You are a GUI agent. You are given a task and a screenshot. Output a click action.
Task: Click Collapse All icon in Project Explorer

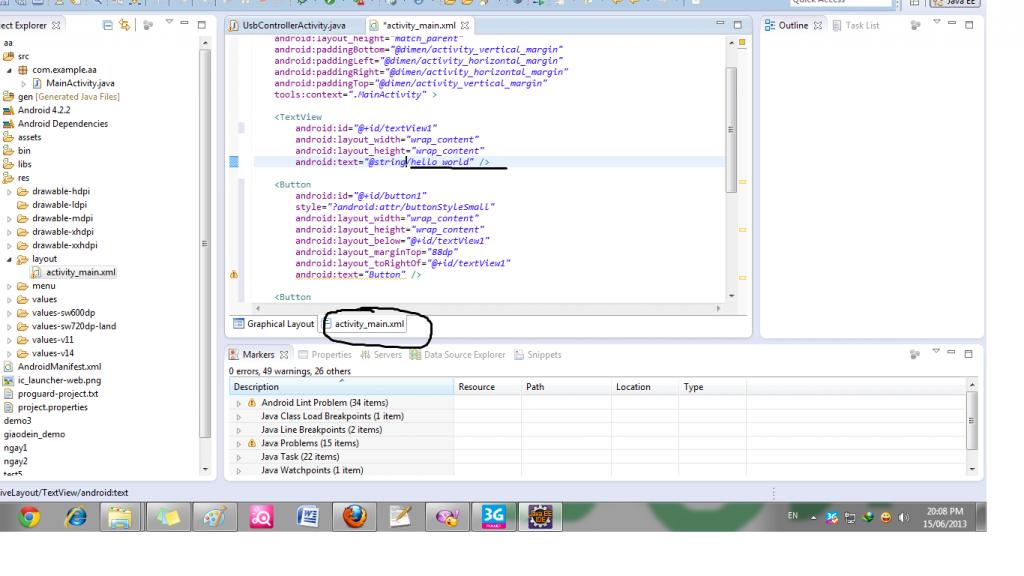[108, 25]
